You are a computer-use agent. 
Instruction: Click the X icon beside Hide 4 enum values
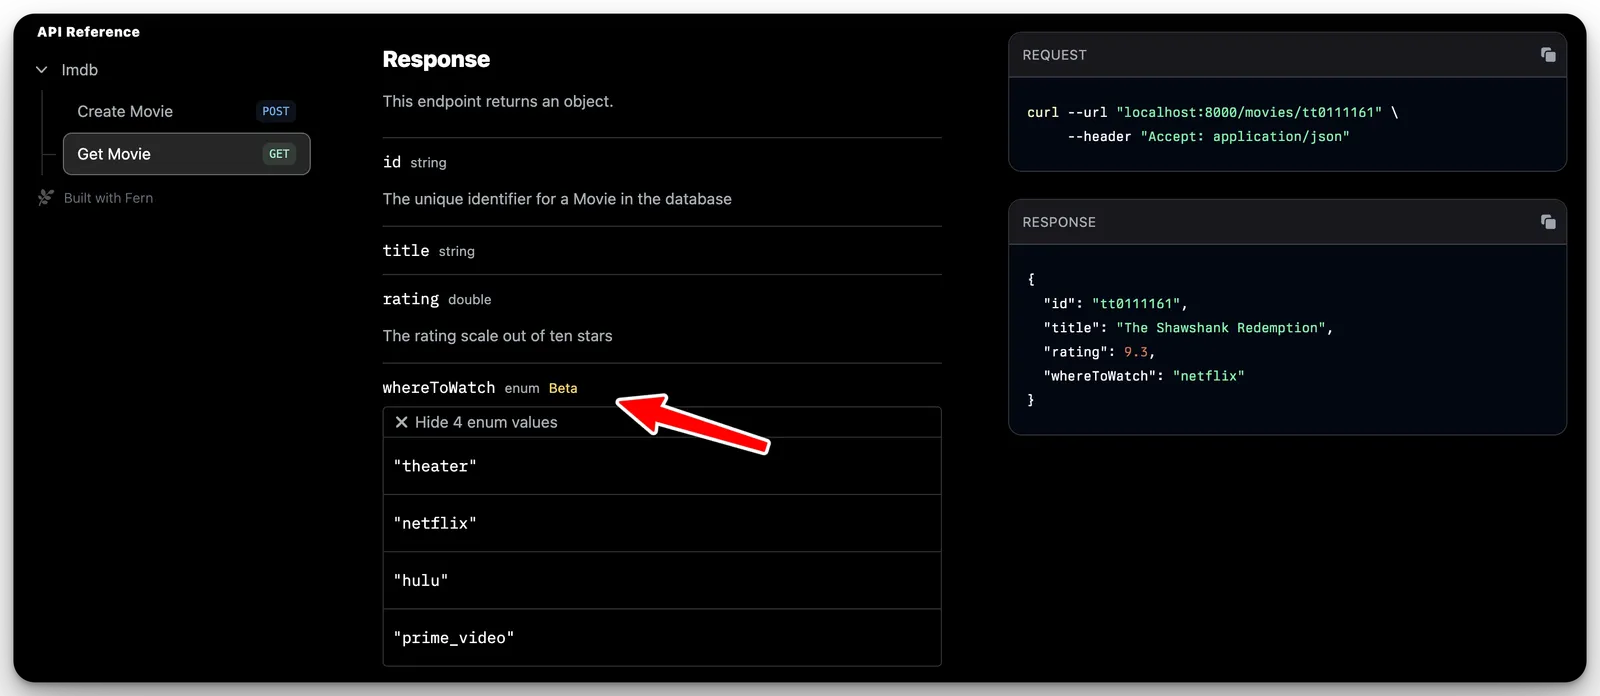tap(401, 422)
